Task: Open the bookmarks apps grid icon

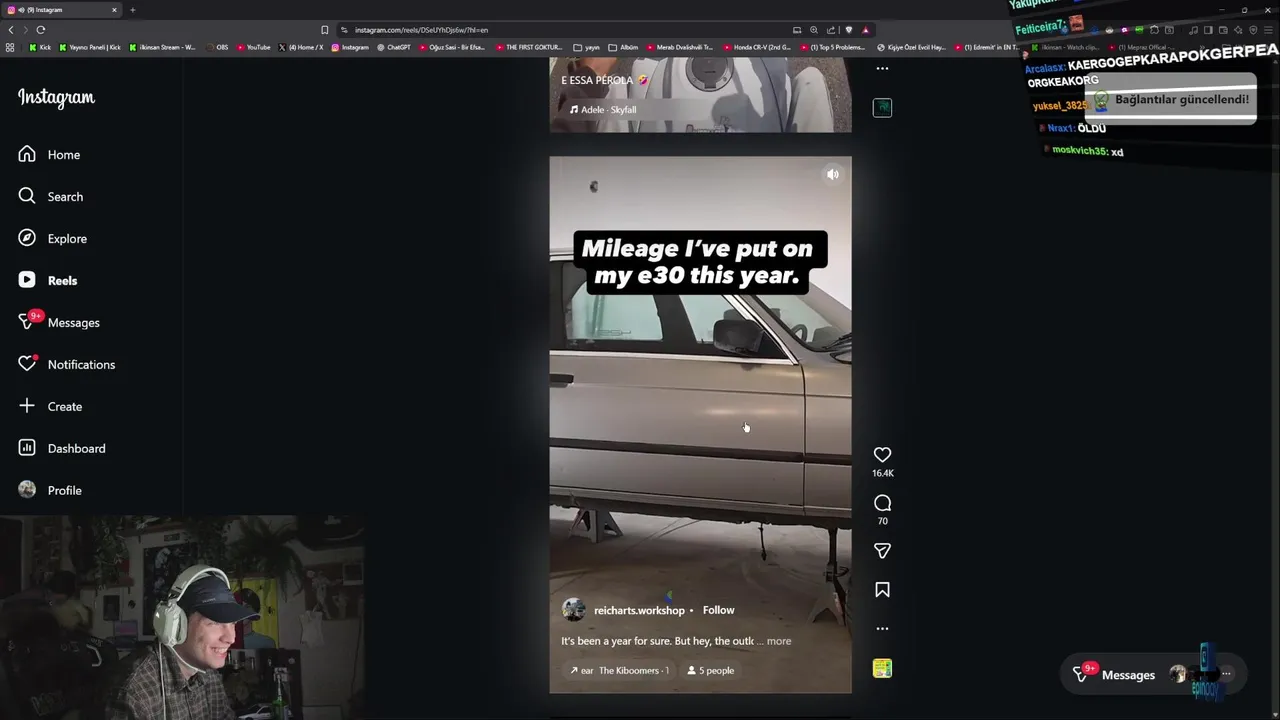Action: tap(10, 47)
